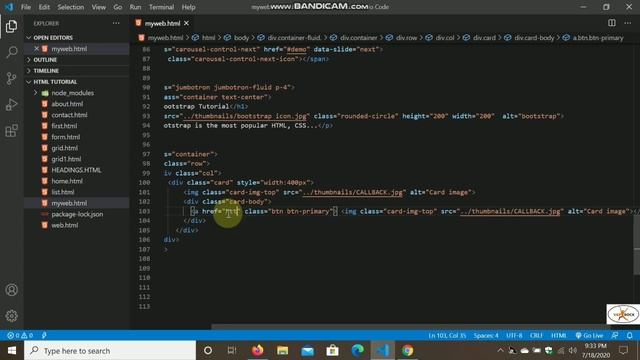Expand the Outline section
Viewport: 640px width, 360px height.
tap(45, 60)
